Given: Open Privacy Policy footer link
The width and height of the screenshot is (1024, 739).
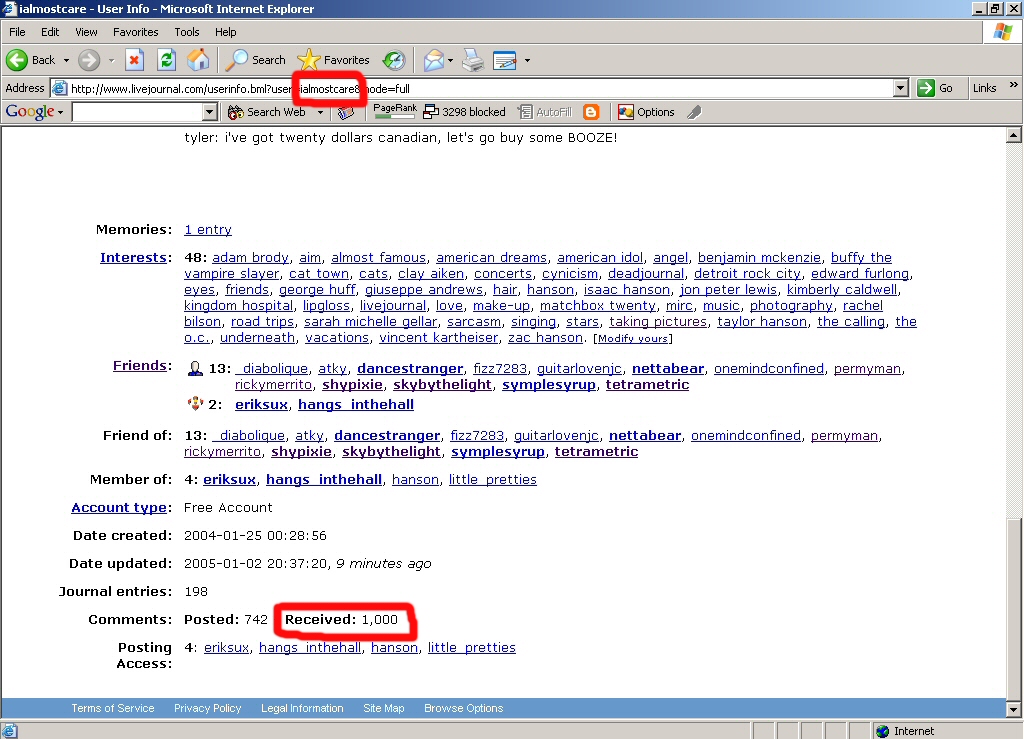Looking at the screenshot, I should coord(207,708).
